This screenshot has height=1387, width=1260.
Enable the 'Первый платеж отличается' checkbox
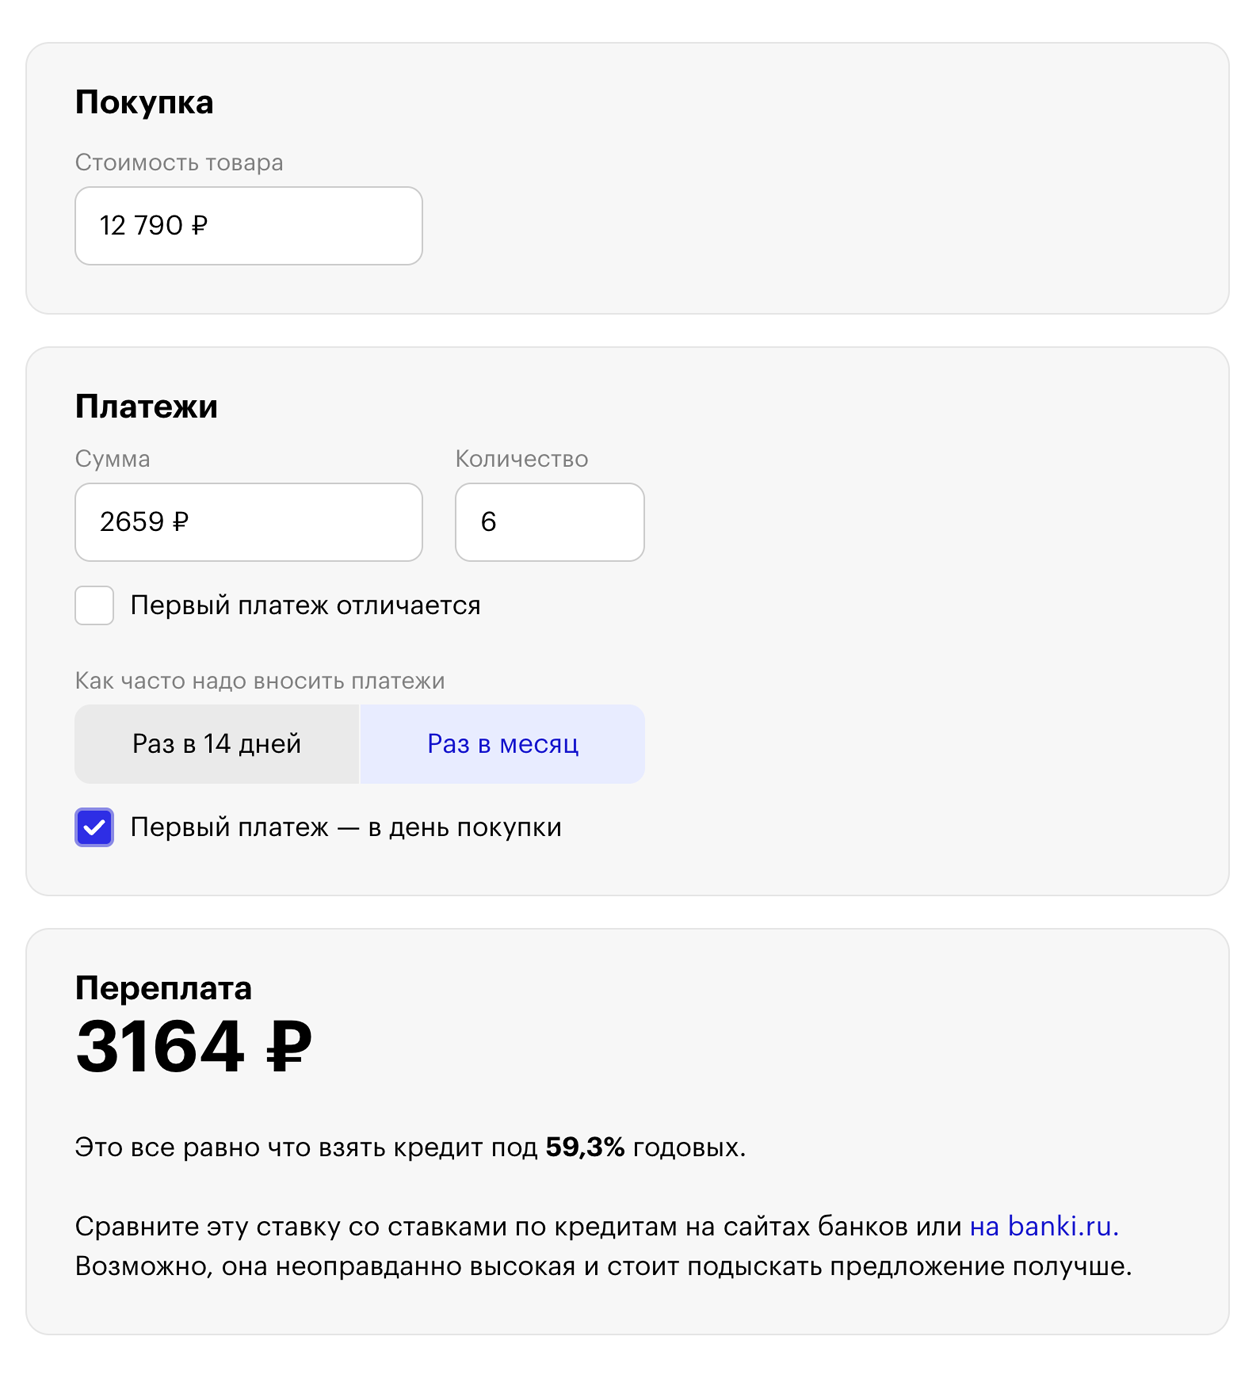tap(94, 606)
